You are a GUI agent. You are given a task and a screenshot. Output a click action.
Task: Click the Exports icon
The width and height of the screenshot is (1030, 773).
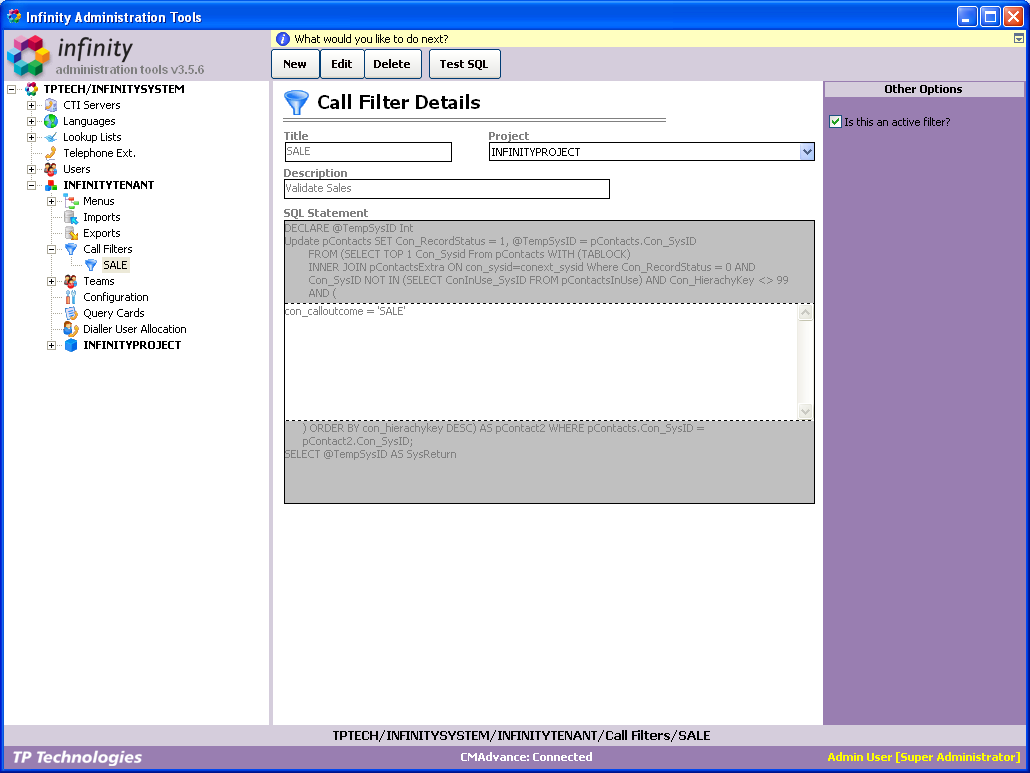point(71,233)
